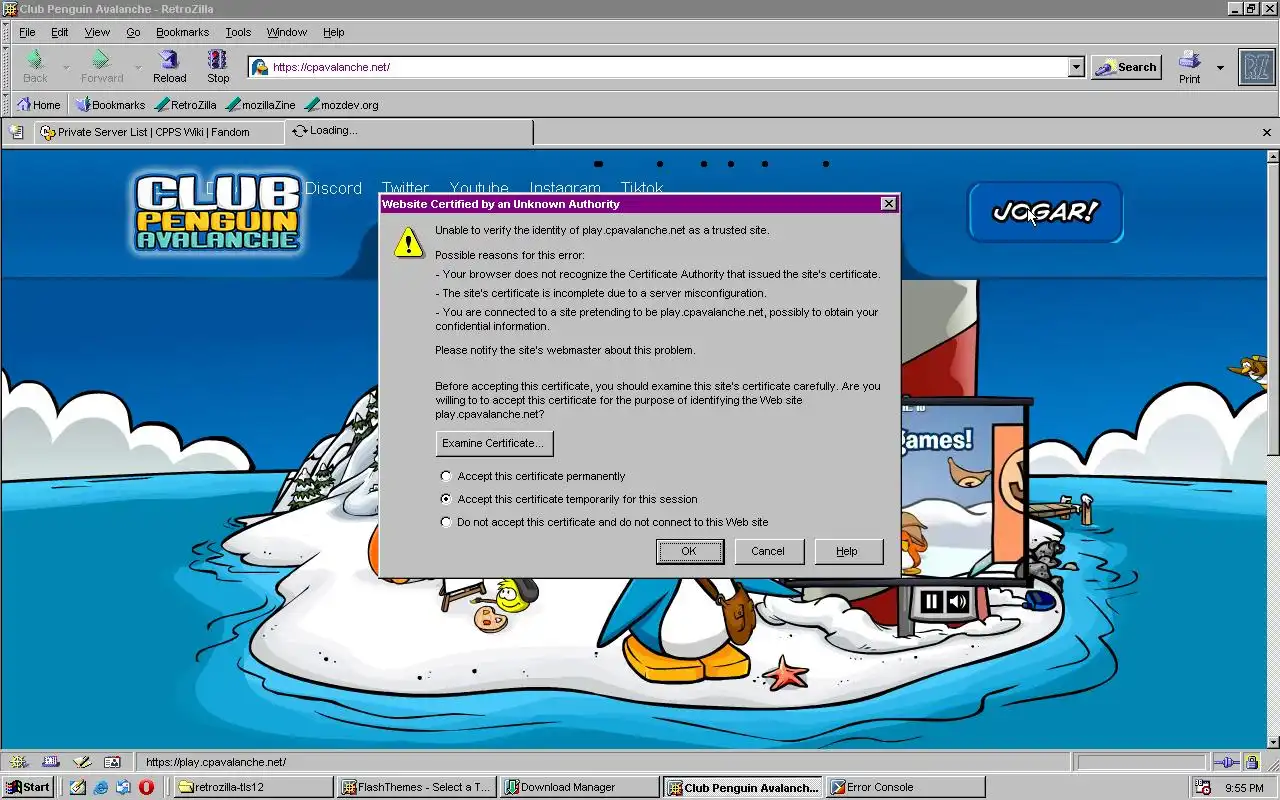1280x800 pixels.
Task: Open the Go menu
Action: tap(133, 32)
